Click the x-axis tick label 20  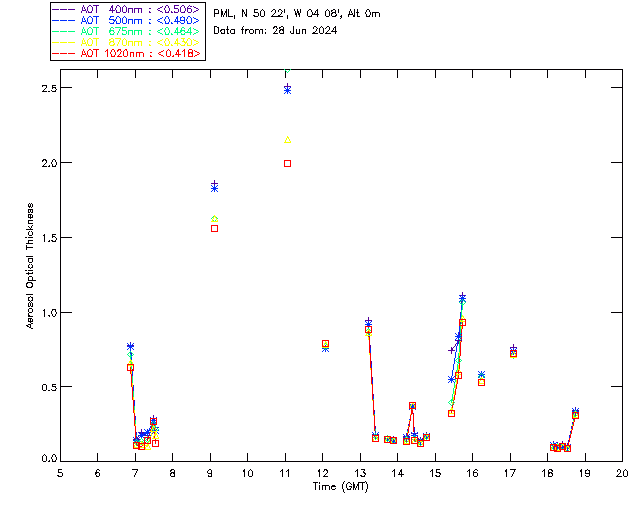(x=622, y=473)
